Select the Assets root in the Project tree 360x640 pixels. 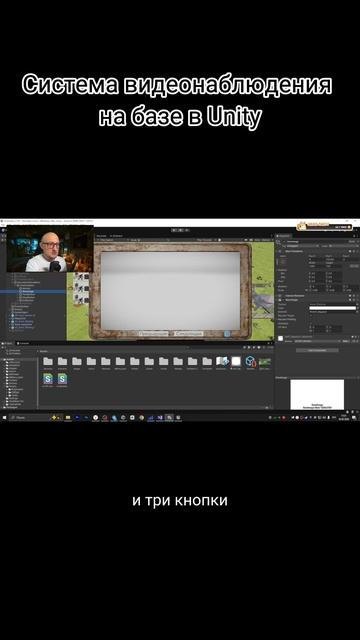11,359
